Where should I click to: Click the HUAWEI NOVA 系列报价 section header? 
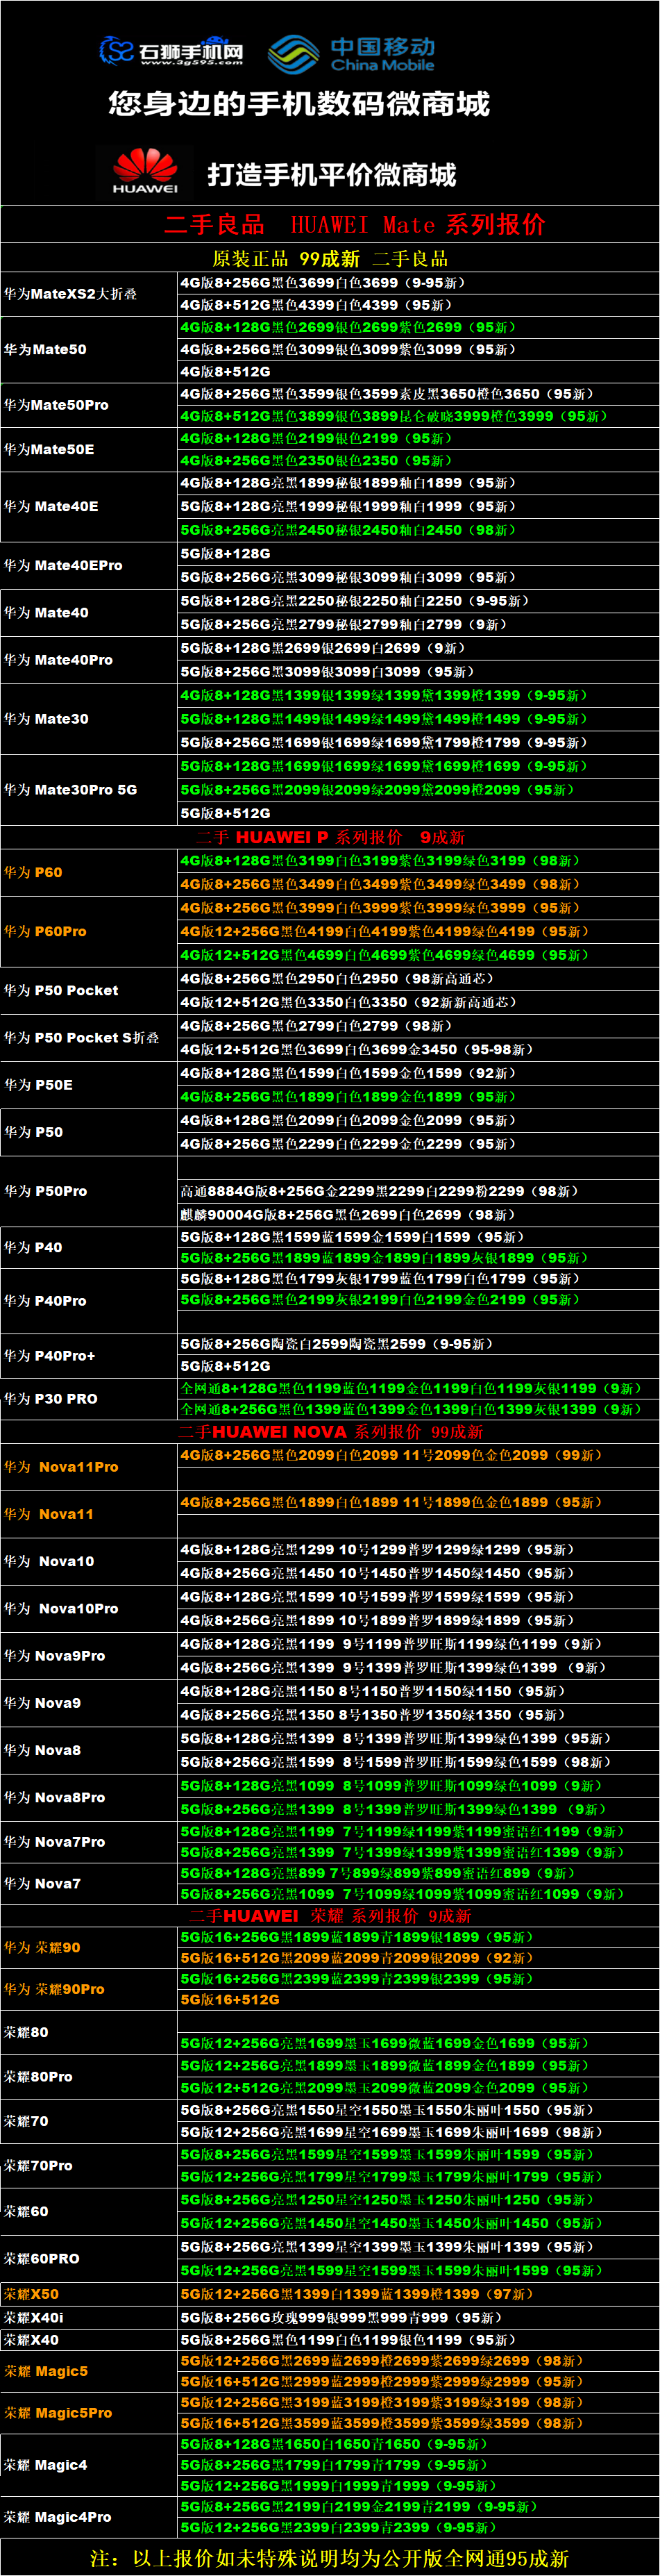(330, 1432)
